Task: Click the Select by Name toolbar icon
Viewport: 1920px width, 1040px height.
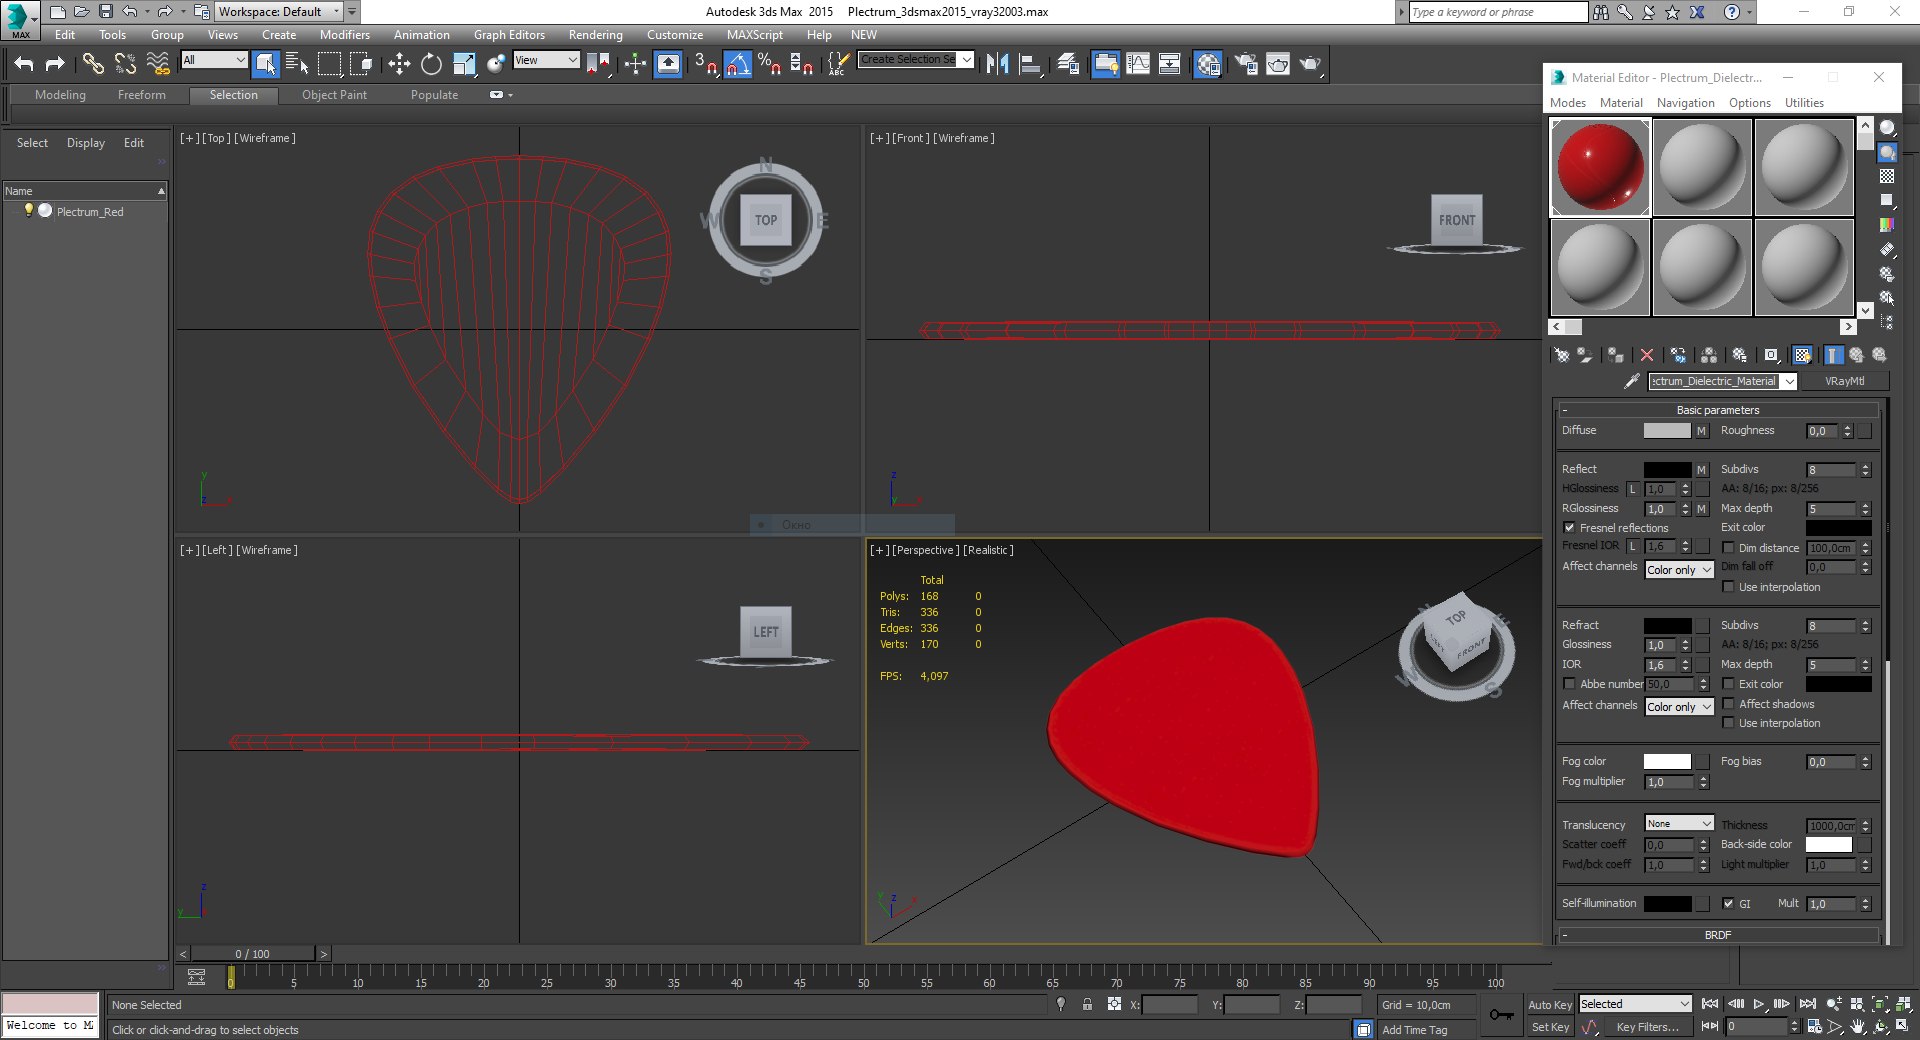Action: pyautogui.click(x=297, y=64)
